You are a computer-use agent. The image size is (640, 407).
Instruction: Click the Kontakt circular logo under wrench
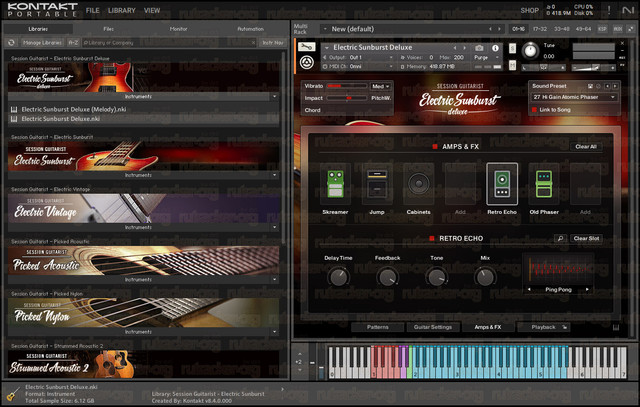(307, 62)
